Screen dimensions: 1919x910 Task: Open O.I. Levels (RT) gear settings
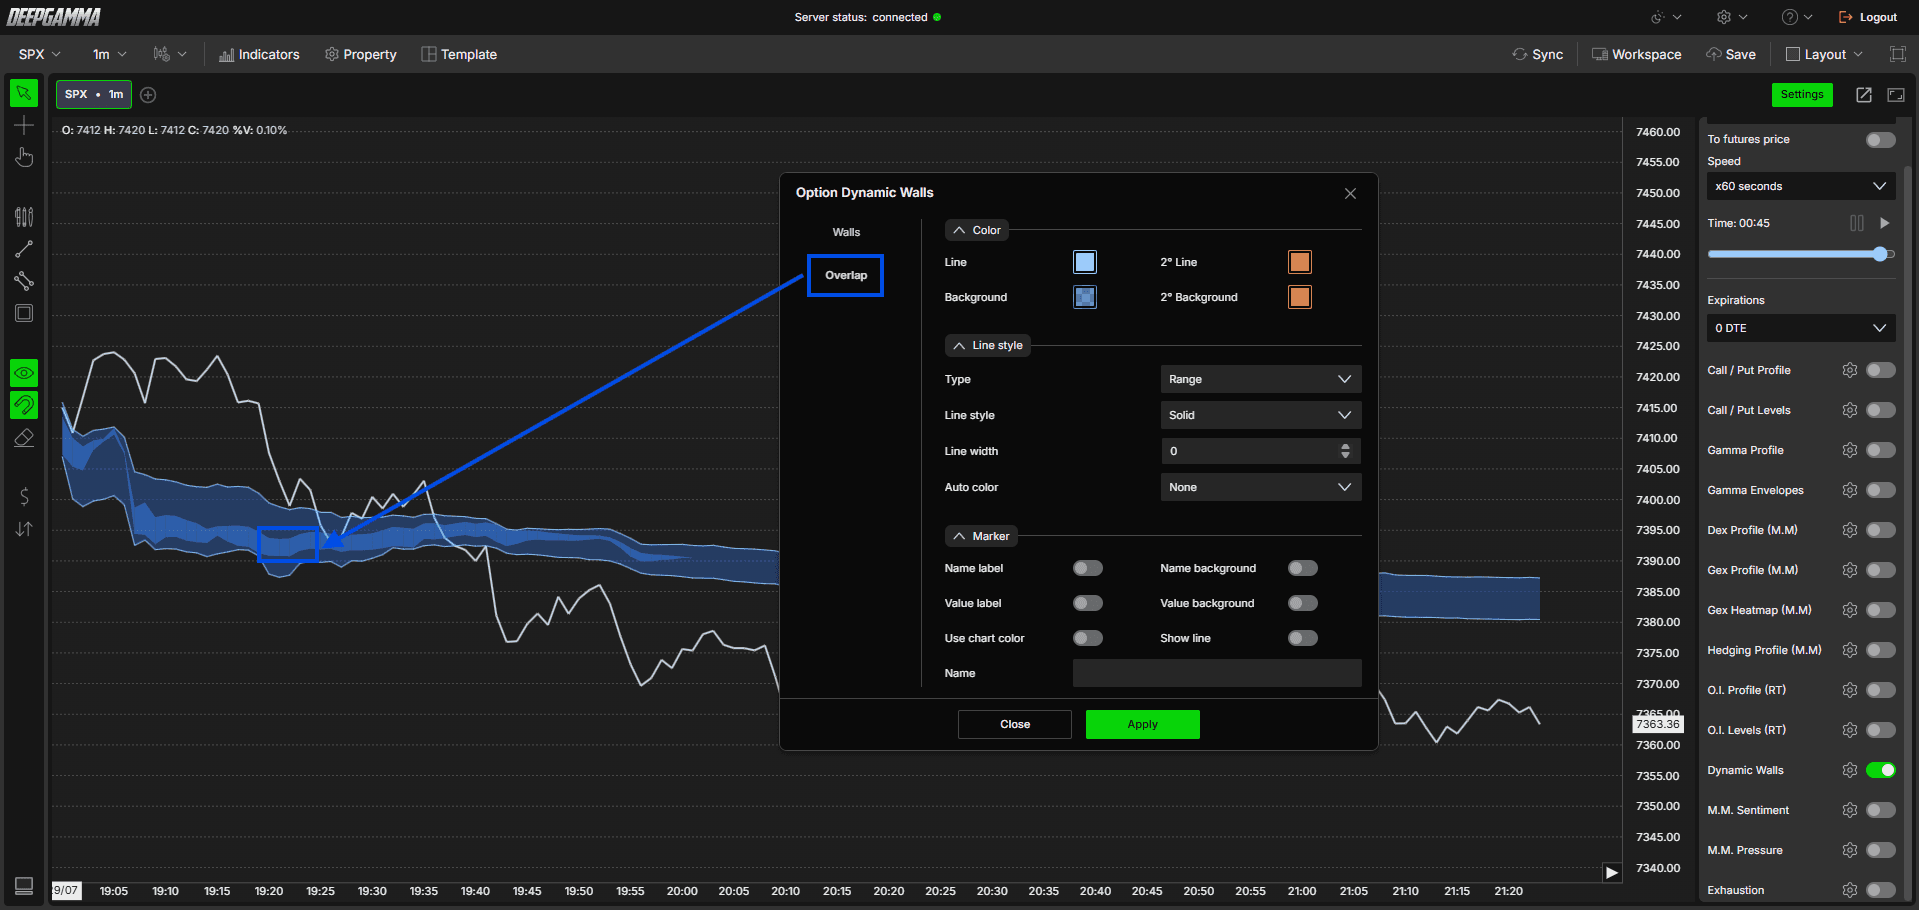click(x=1849, y=730)
